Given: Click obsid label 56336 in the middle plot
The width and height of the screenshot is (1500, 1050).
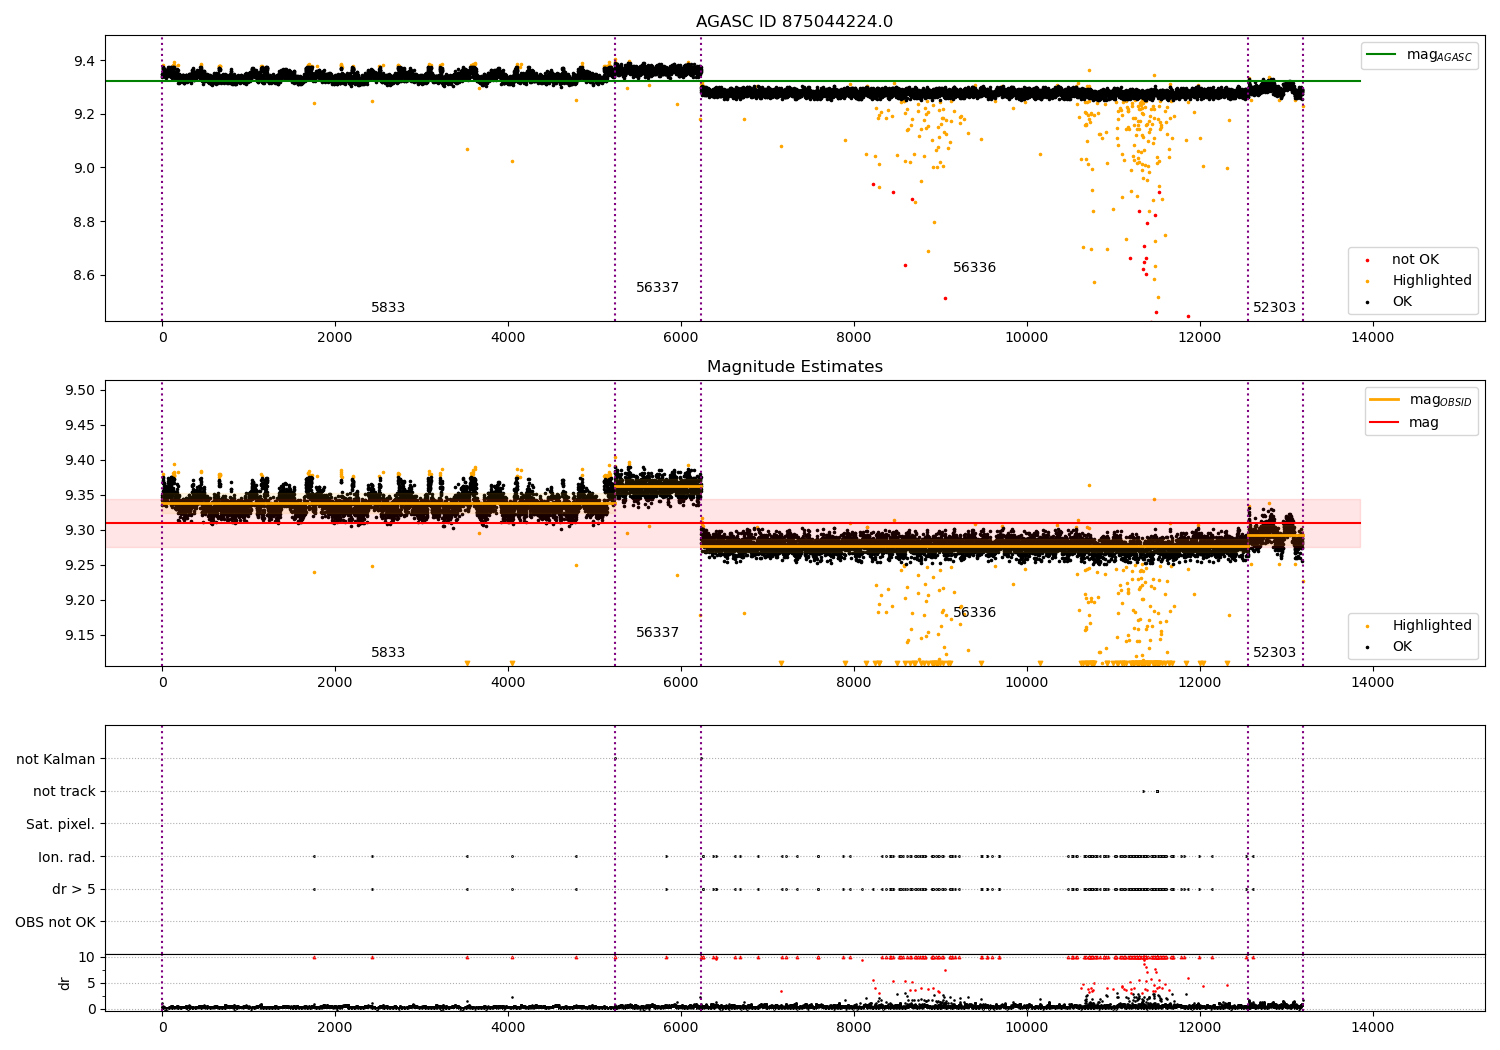Looking at the screenshot, I should click(x=974, y=613).
